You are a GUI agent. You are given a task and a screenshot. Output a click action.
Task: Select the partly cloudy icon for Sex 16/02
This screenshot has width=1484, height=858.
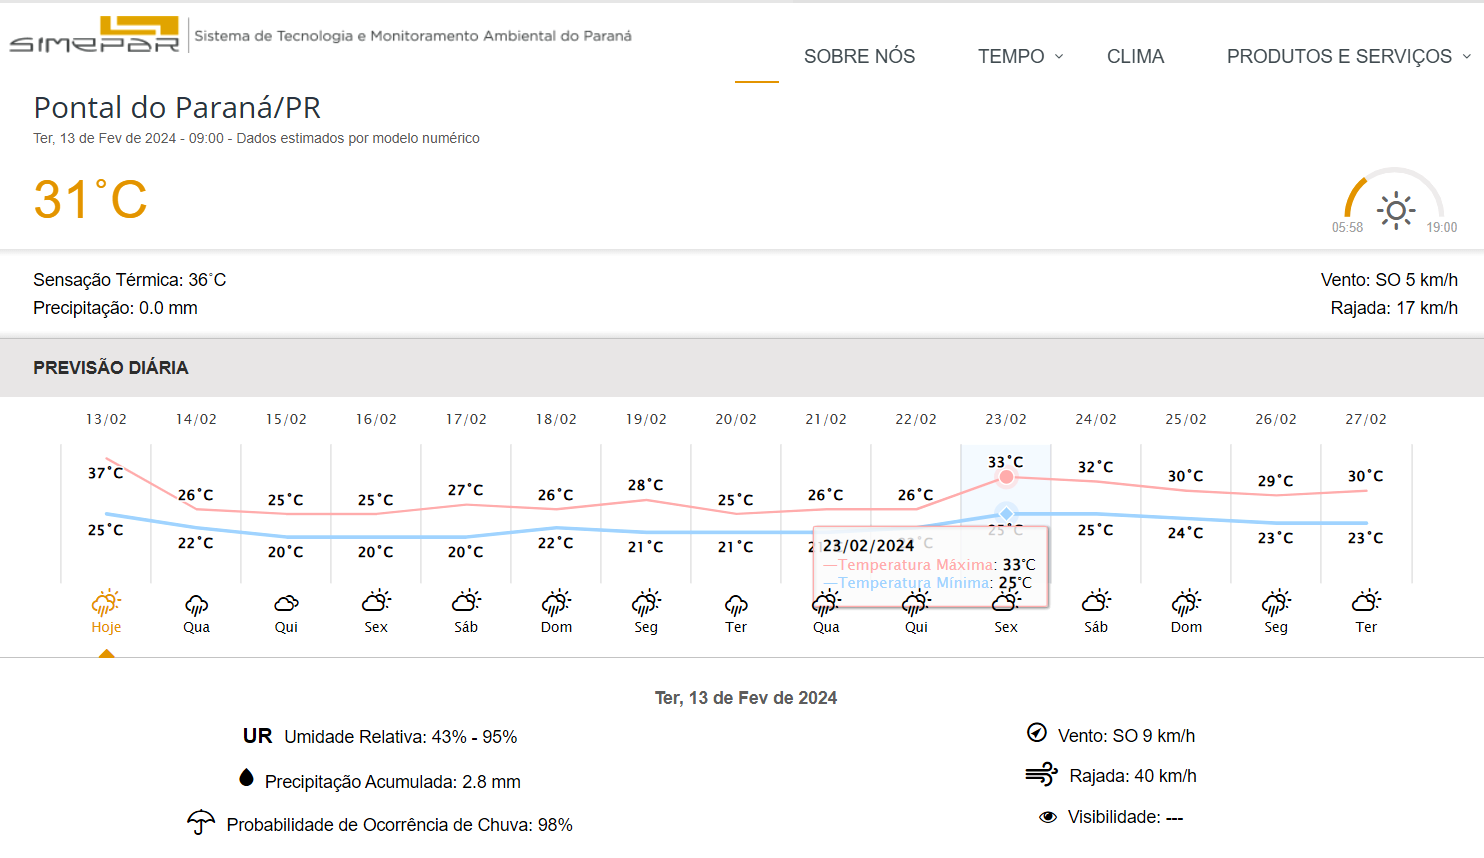click(376, 601)
